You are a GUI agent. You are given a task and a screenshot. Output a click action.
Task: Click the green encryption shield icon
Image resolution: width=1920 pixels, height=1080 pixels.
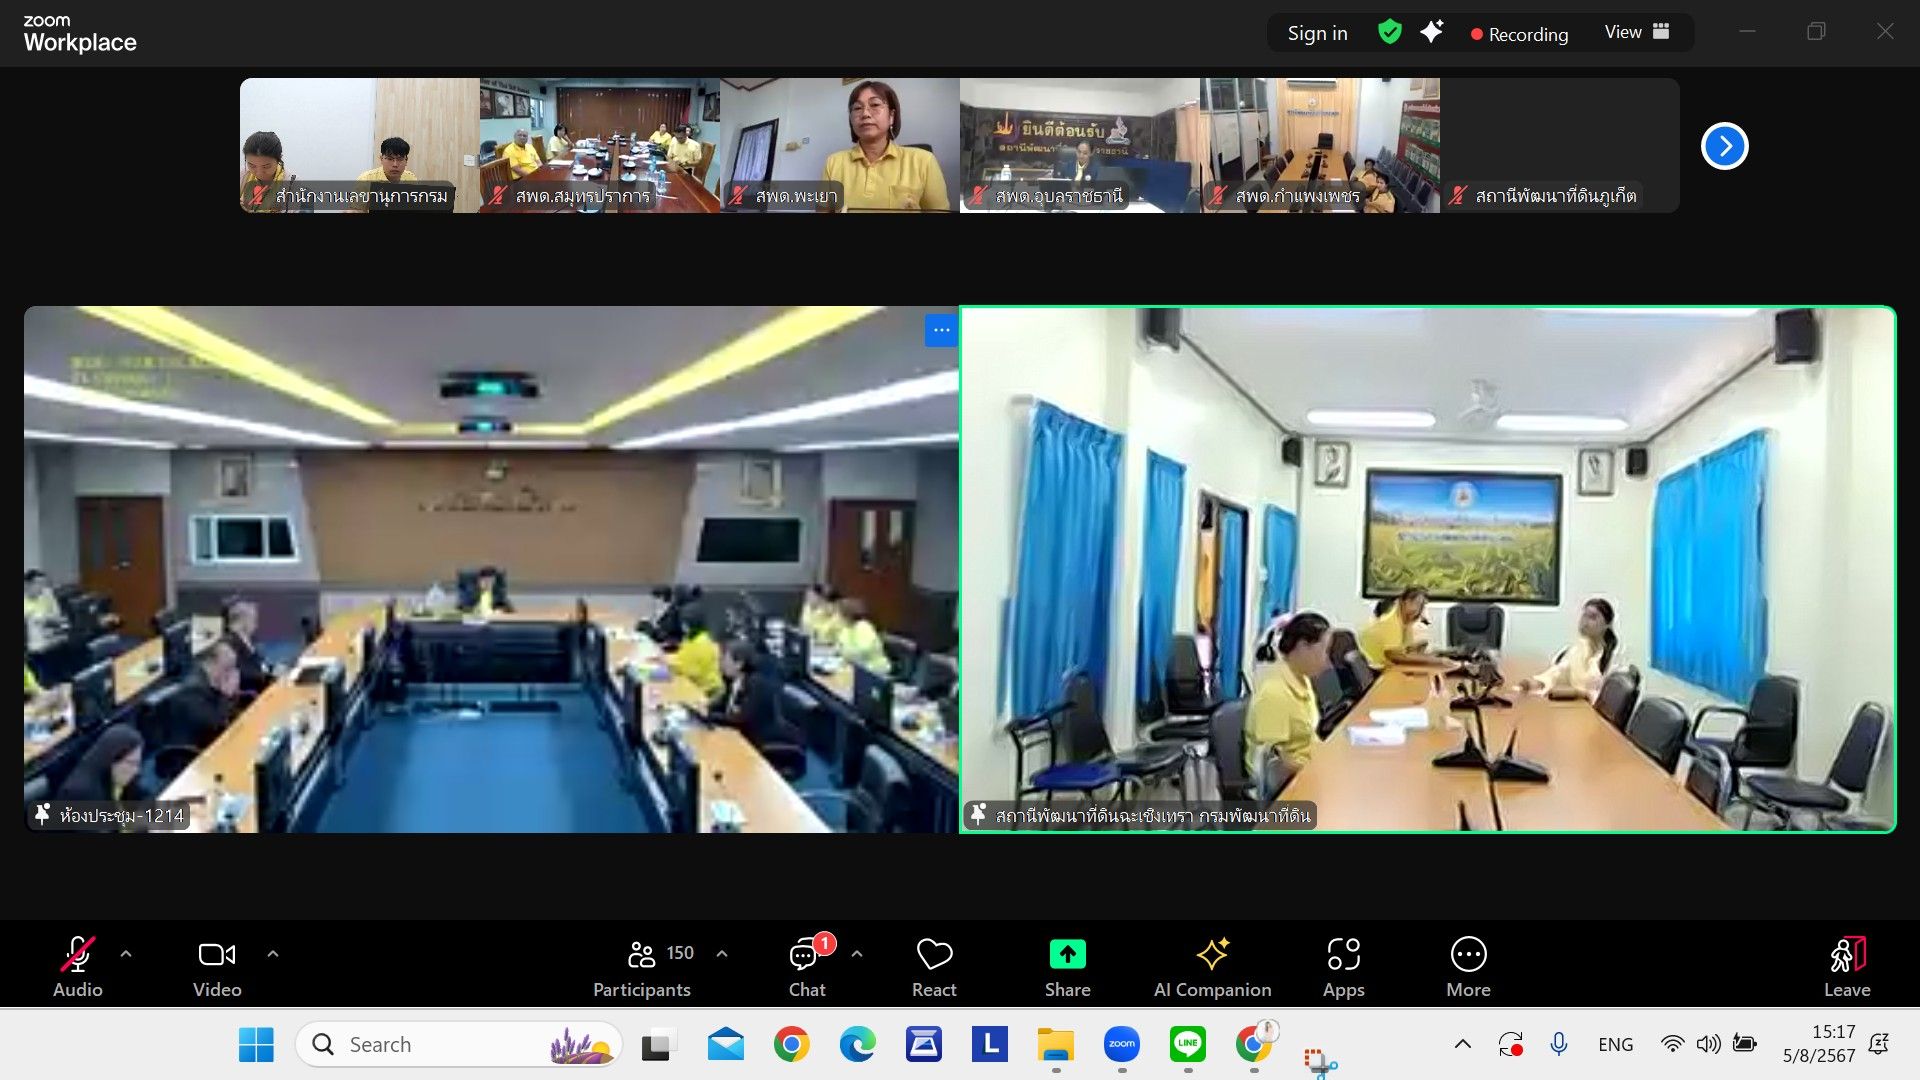(1389, 32)
